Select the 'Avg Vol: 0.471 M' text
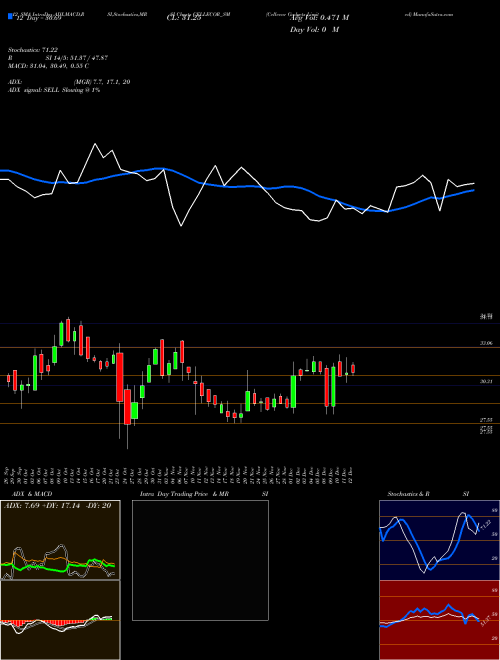The image size is (500, 660). [319, 17]
